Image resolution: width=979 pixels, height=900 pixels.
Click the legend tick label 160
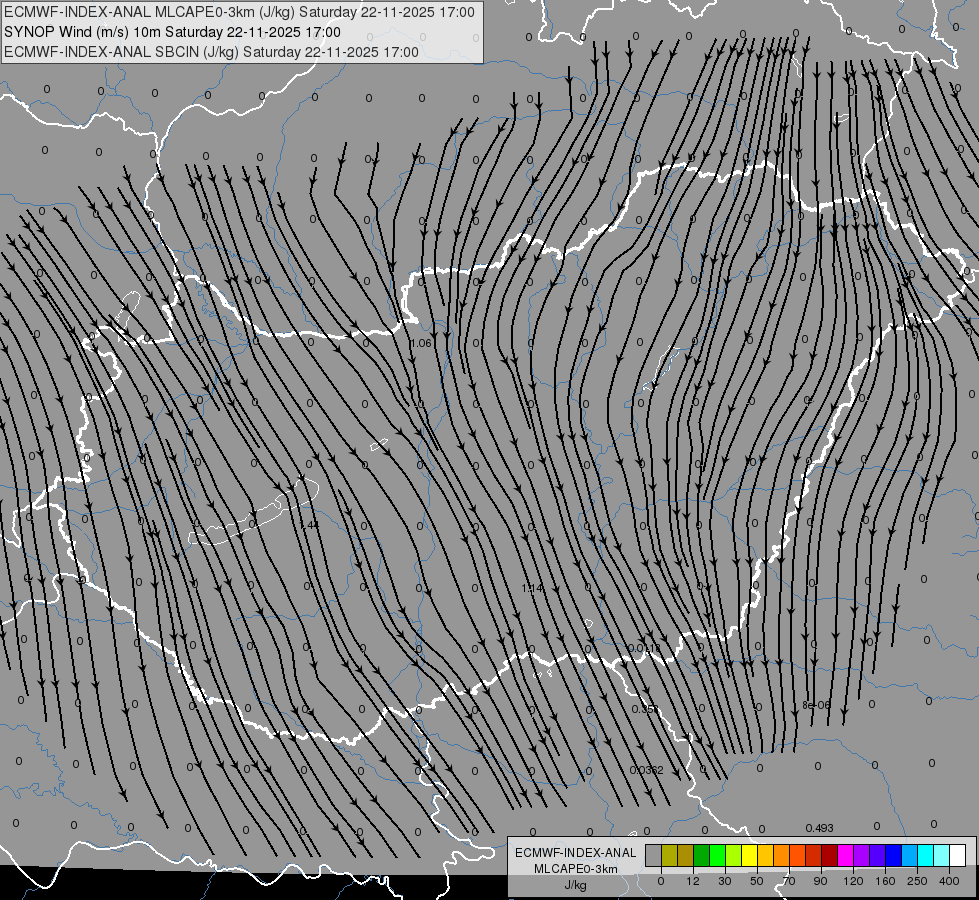pyautogui.click(x=885, y=881)
